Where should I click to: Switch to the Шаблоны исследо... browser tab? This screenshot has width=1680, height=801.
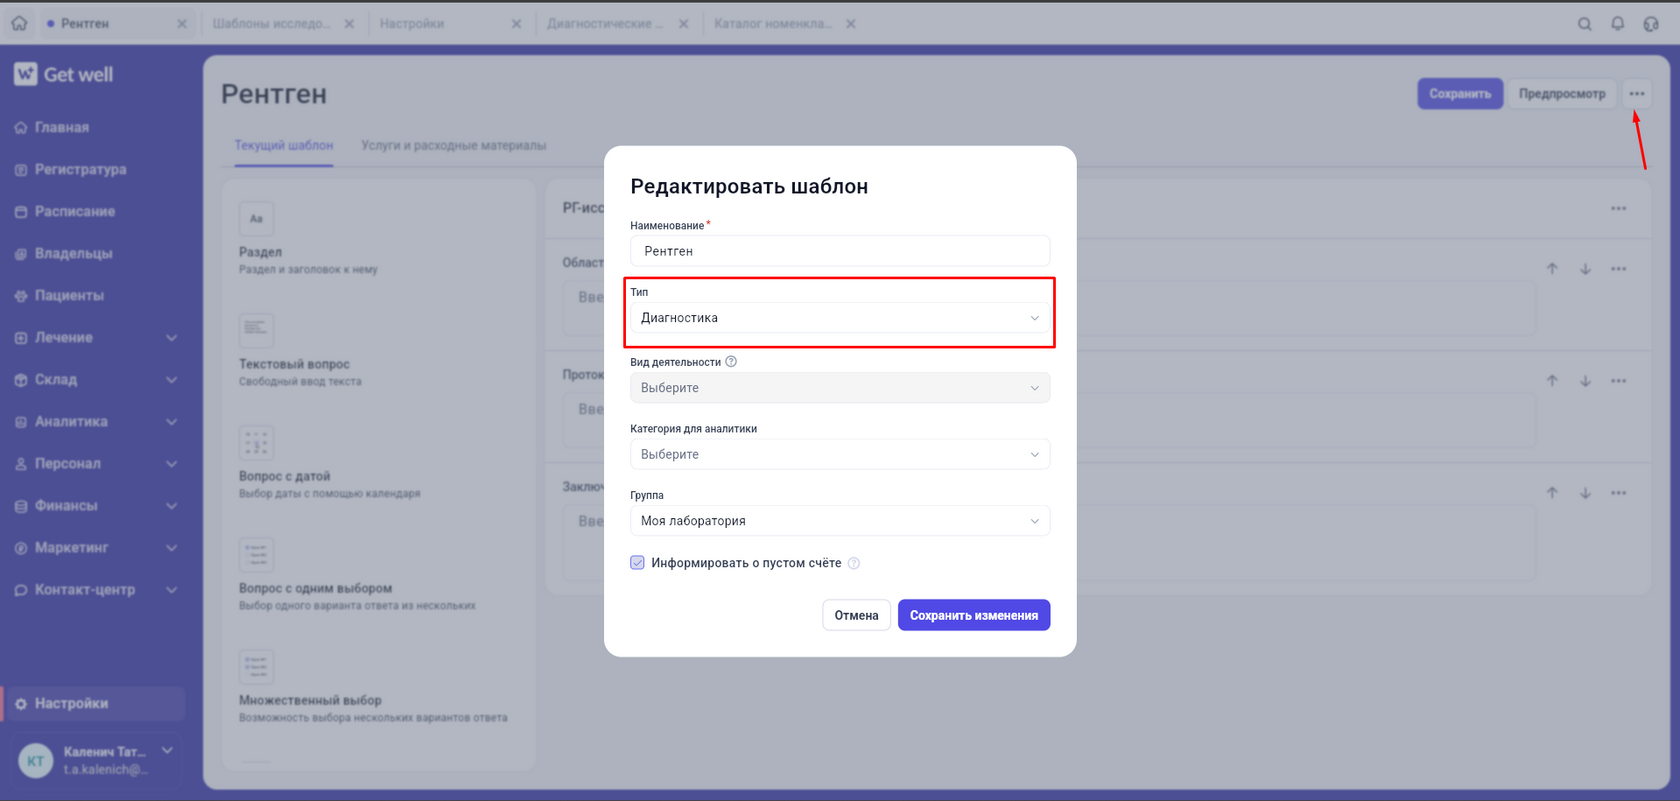click(271, 24)
